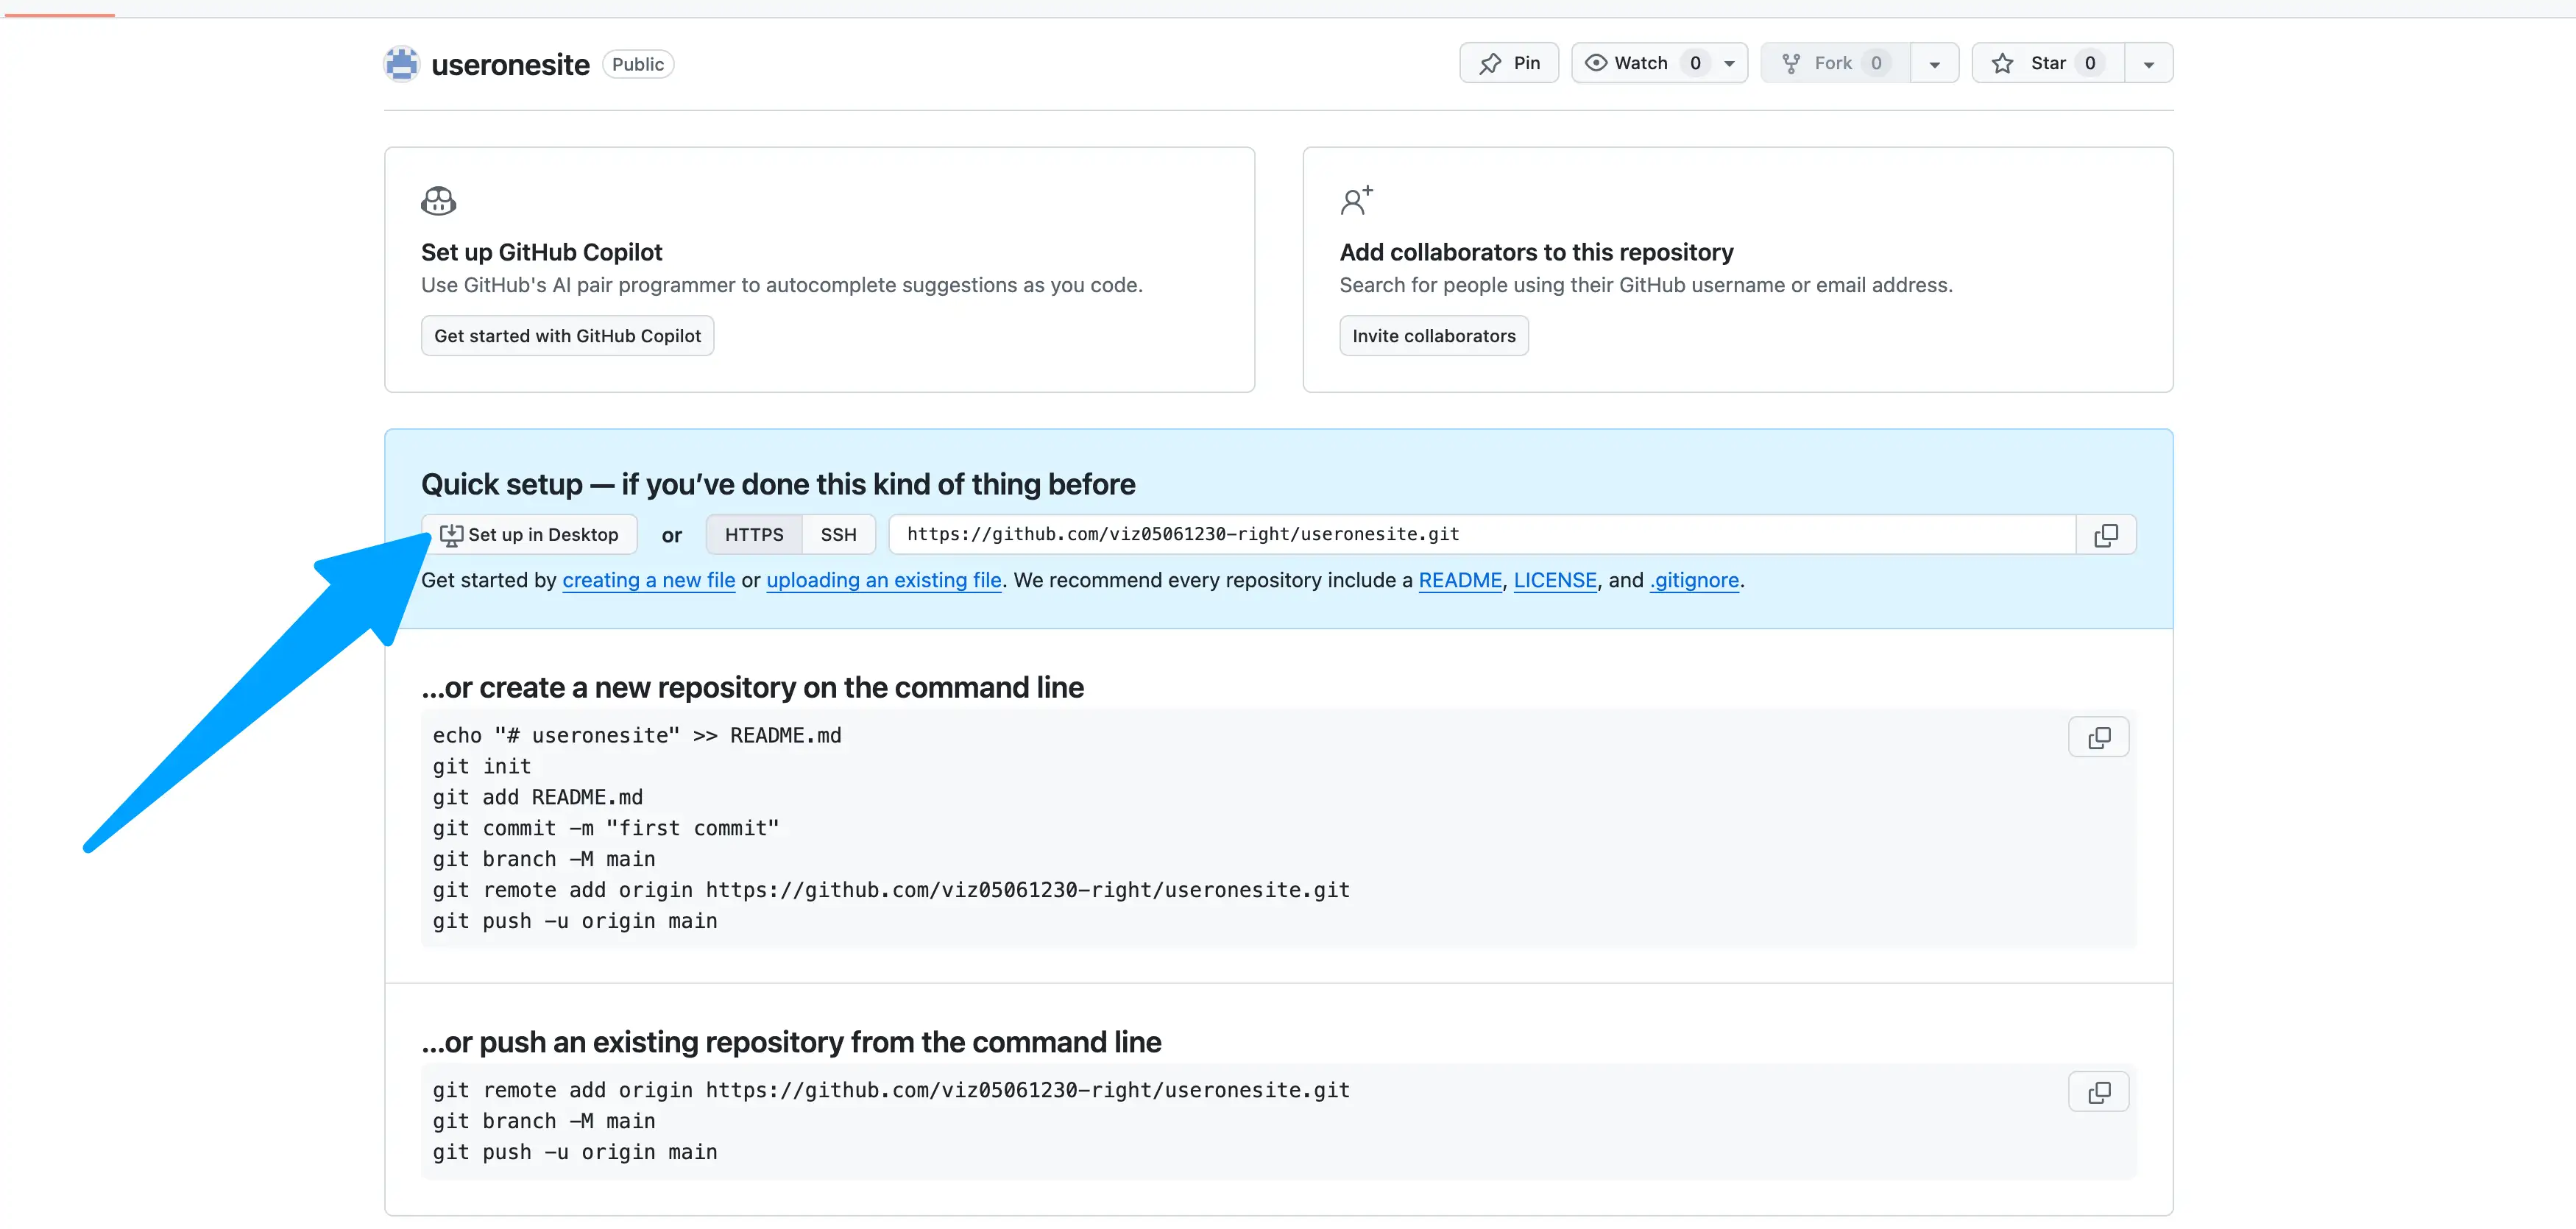Open the .gitignore recommendation link

1694,580
